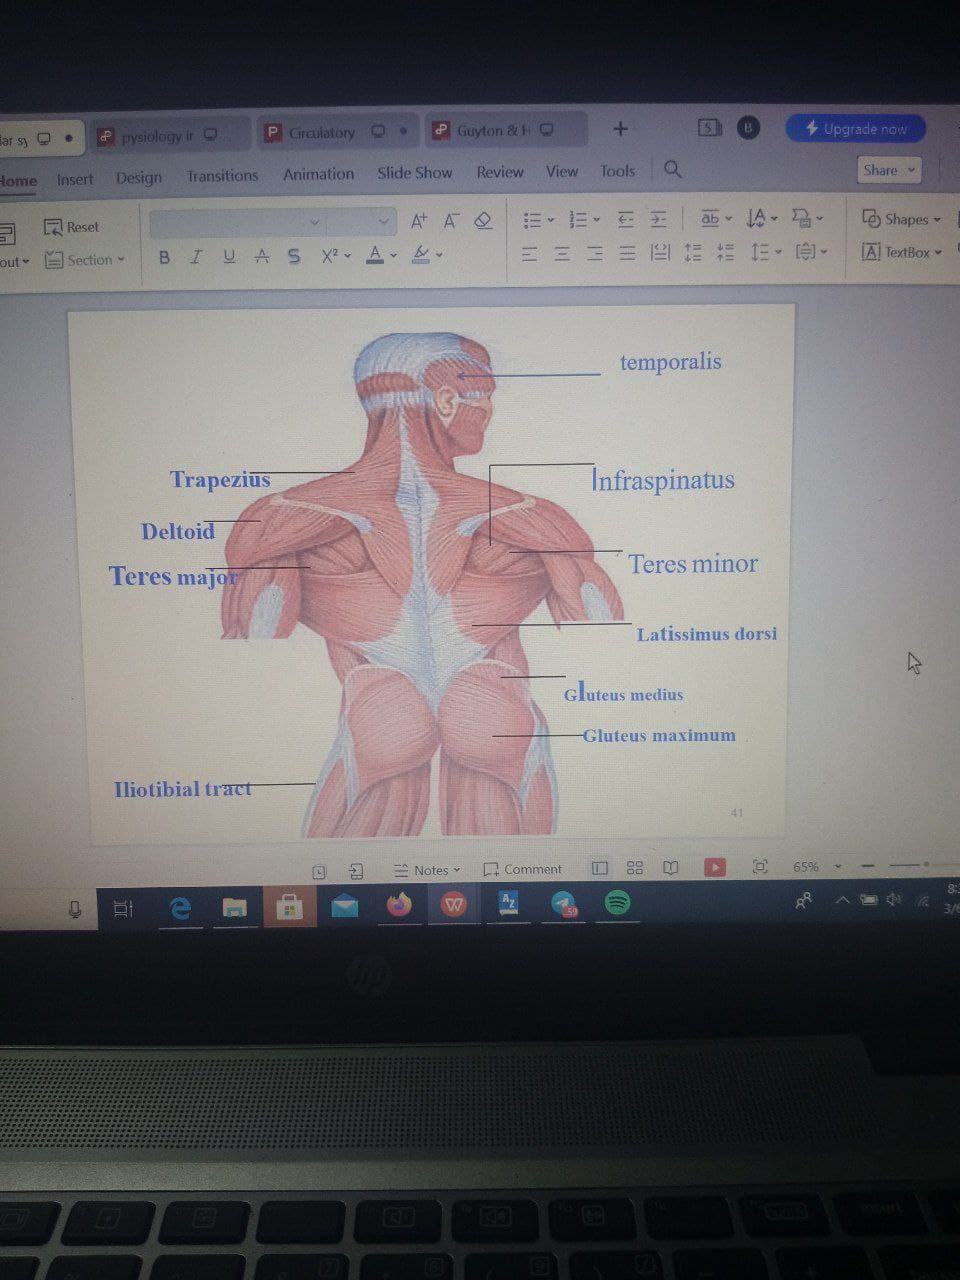Center align the text
This screenshot has width=960, height=1280.
[x=563, y=254]
